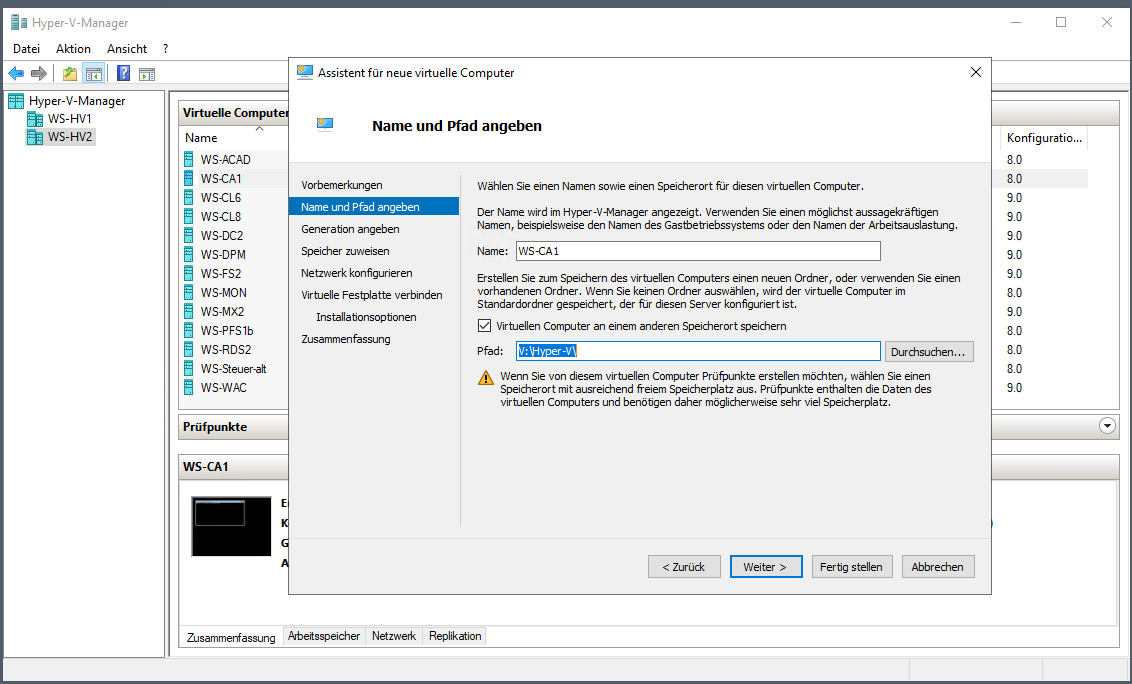
Task: Open the Datei menu
Action: pyautogui.click(x=27, y=48)
